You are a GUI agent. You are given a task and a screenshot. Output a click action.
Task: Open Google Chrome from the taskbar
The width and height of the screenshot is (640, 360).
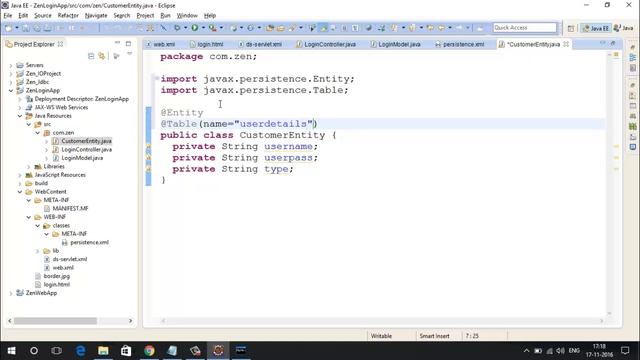[149, 351]
